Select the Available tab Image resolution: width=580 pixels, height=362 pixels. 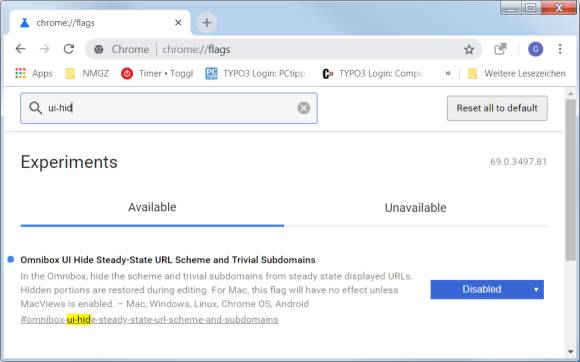152,207
